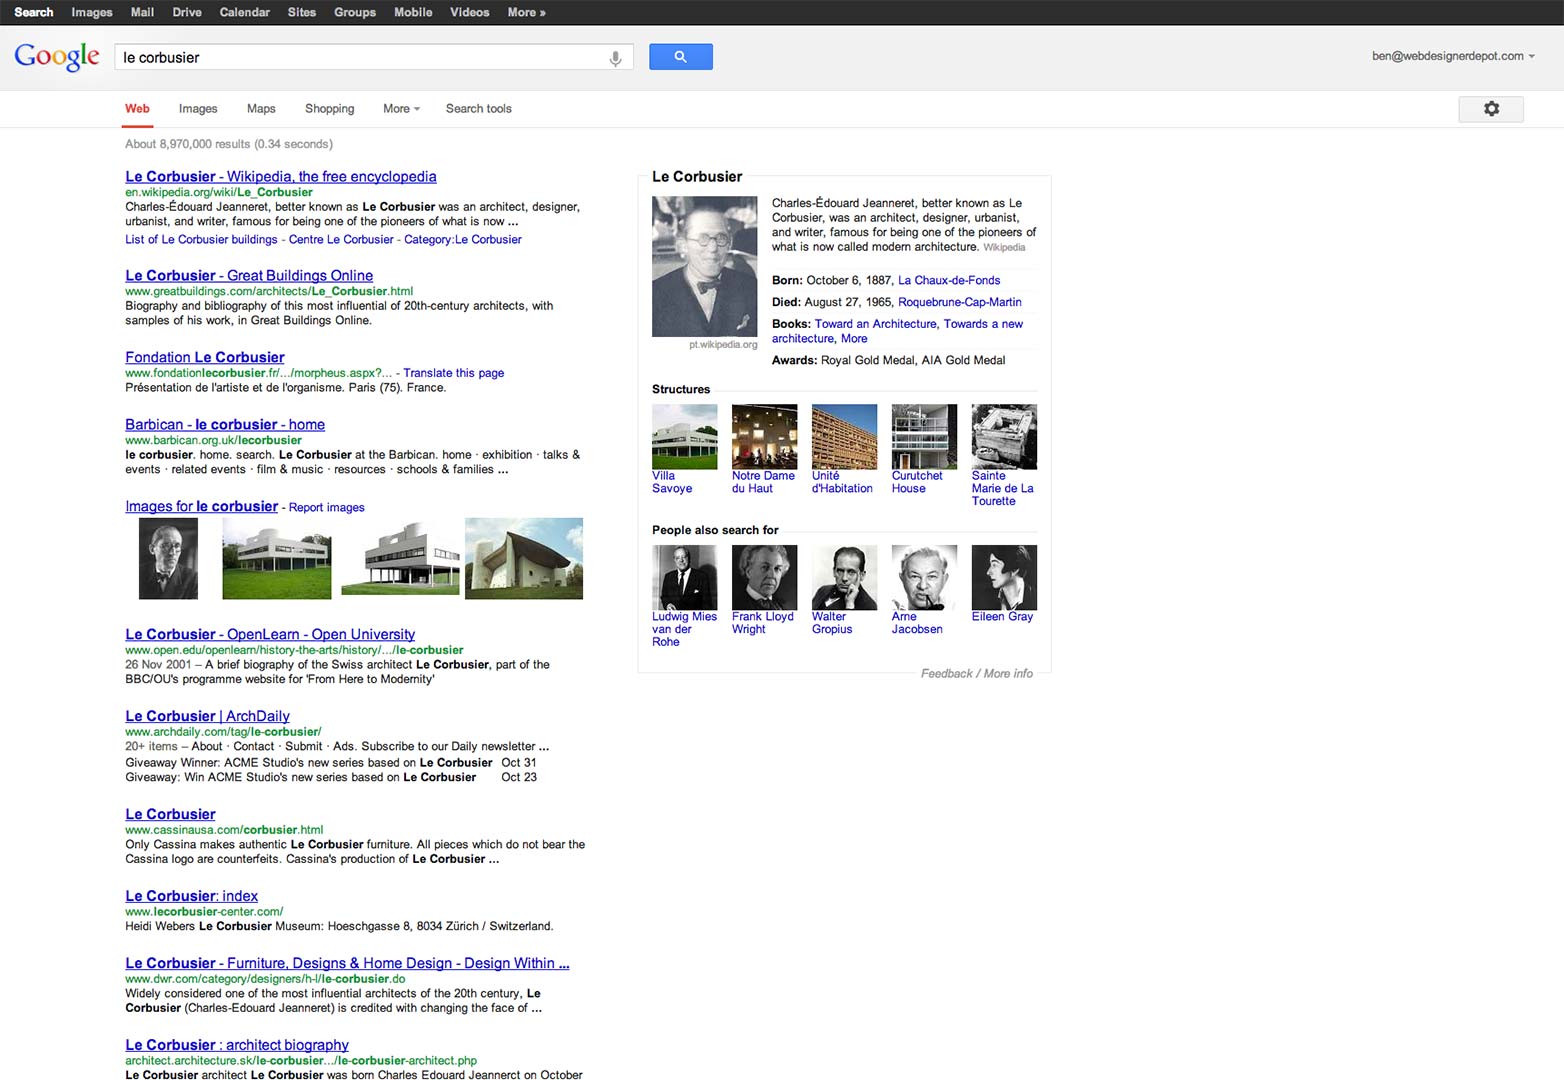Screen dimensions: 1564x1080
Task: Click the Eileen Gray photo
Action: coord(1004,577)
